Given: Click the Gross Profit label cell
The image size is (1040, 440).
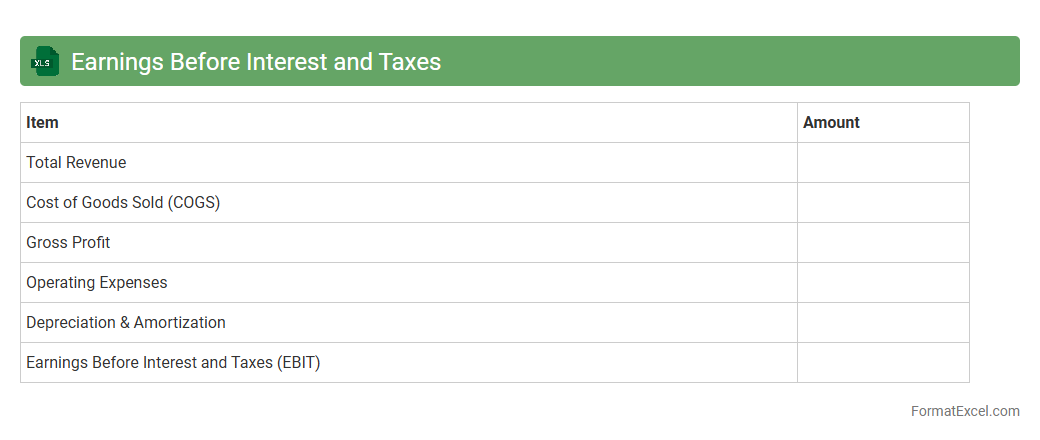Looking at the screenshot, I should (x=68, y=242).
